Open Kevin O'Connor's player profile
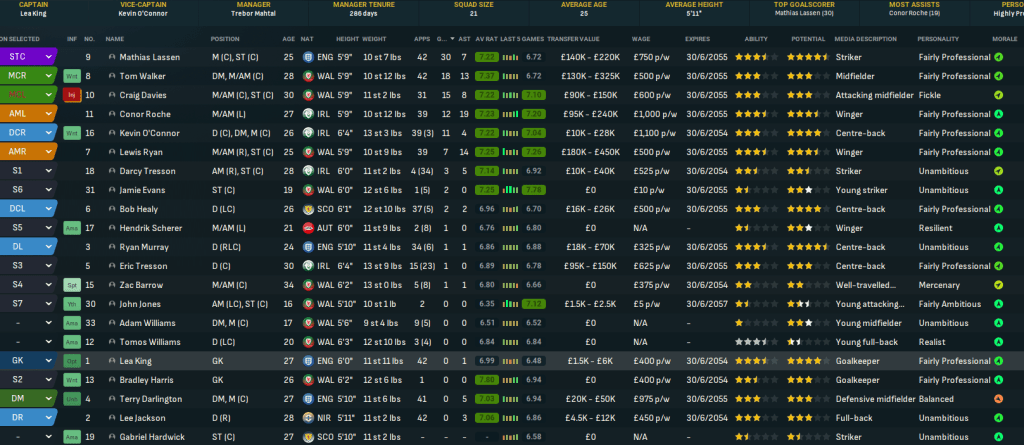This screenshot has width=1024, height=445. [x=148, y=133]
